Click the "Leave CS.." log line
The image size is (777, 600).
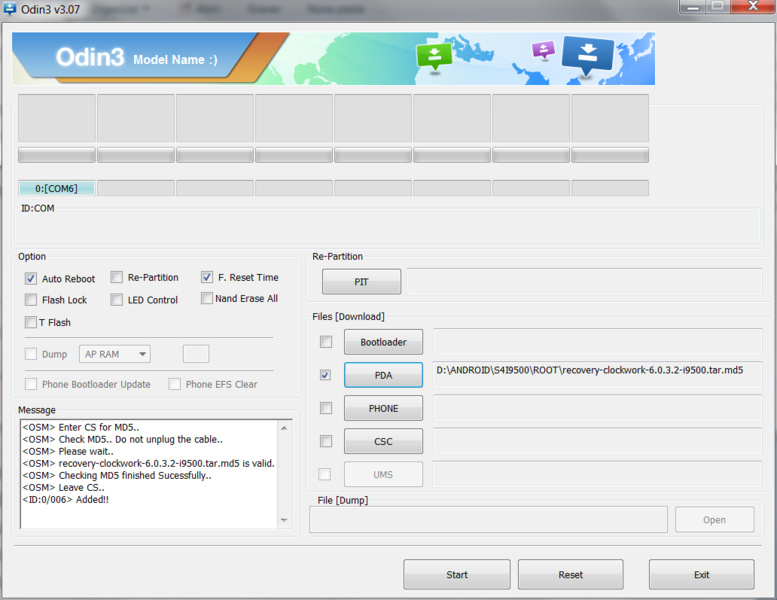[x=63, y=488]
